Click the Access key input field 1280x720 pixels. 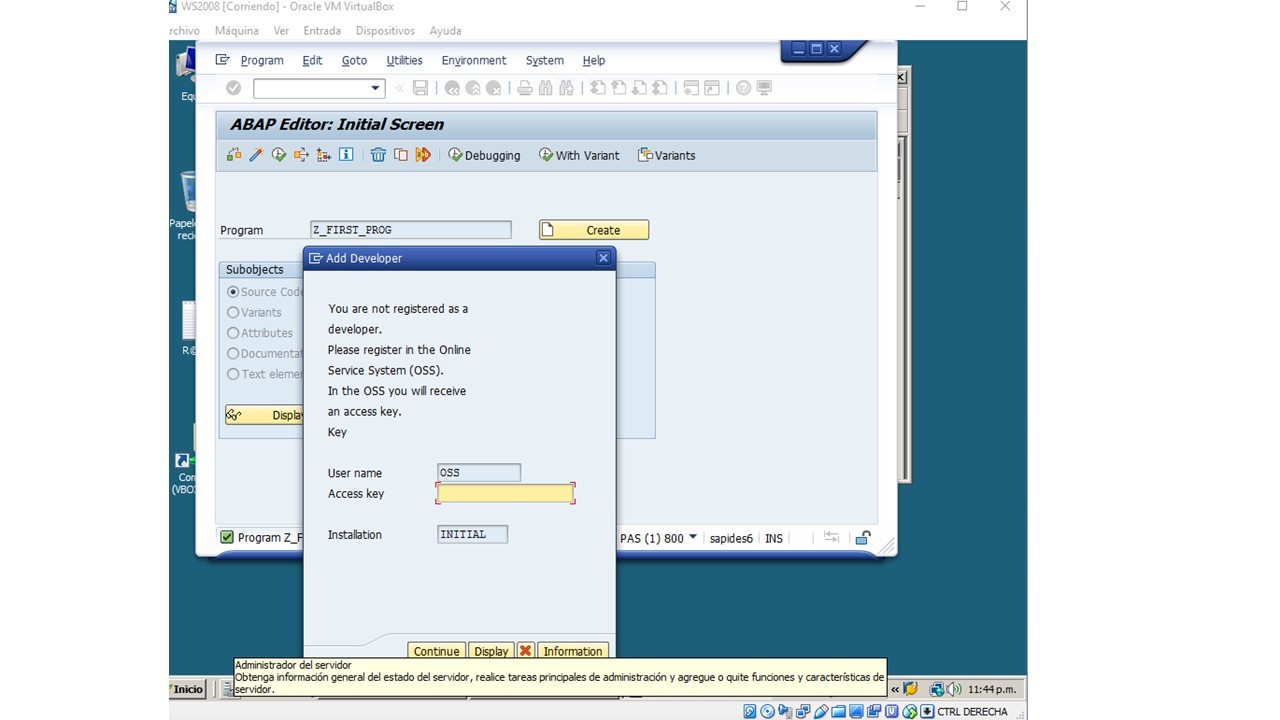pos(505,493)
